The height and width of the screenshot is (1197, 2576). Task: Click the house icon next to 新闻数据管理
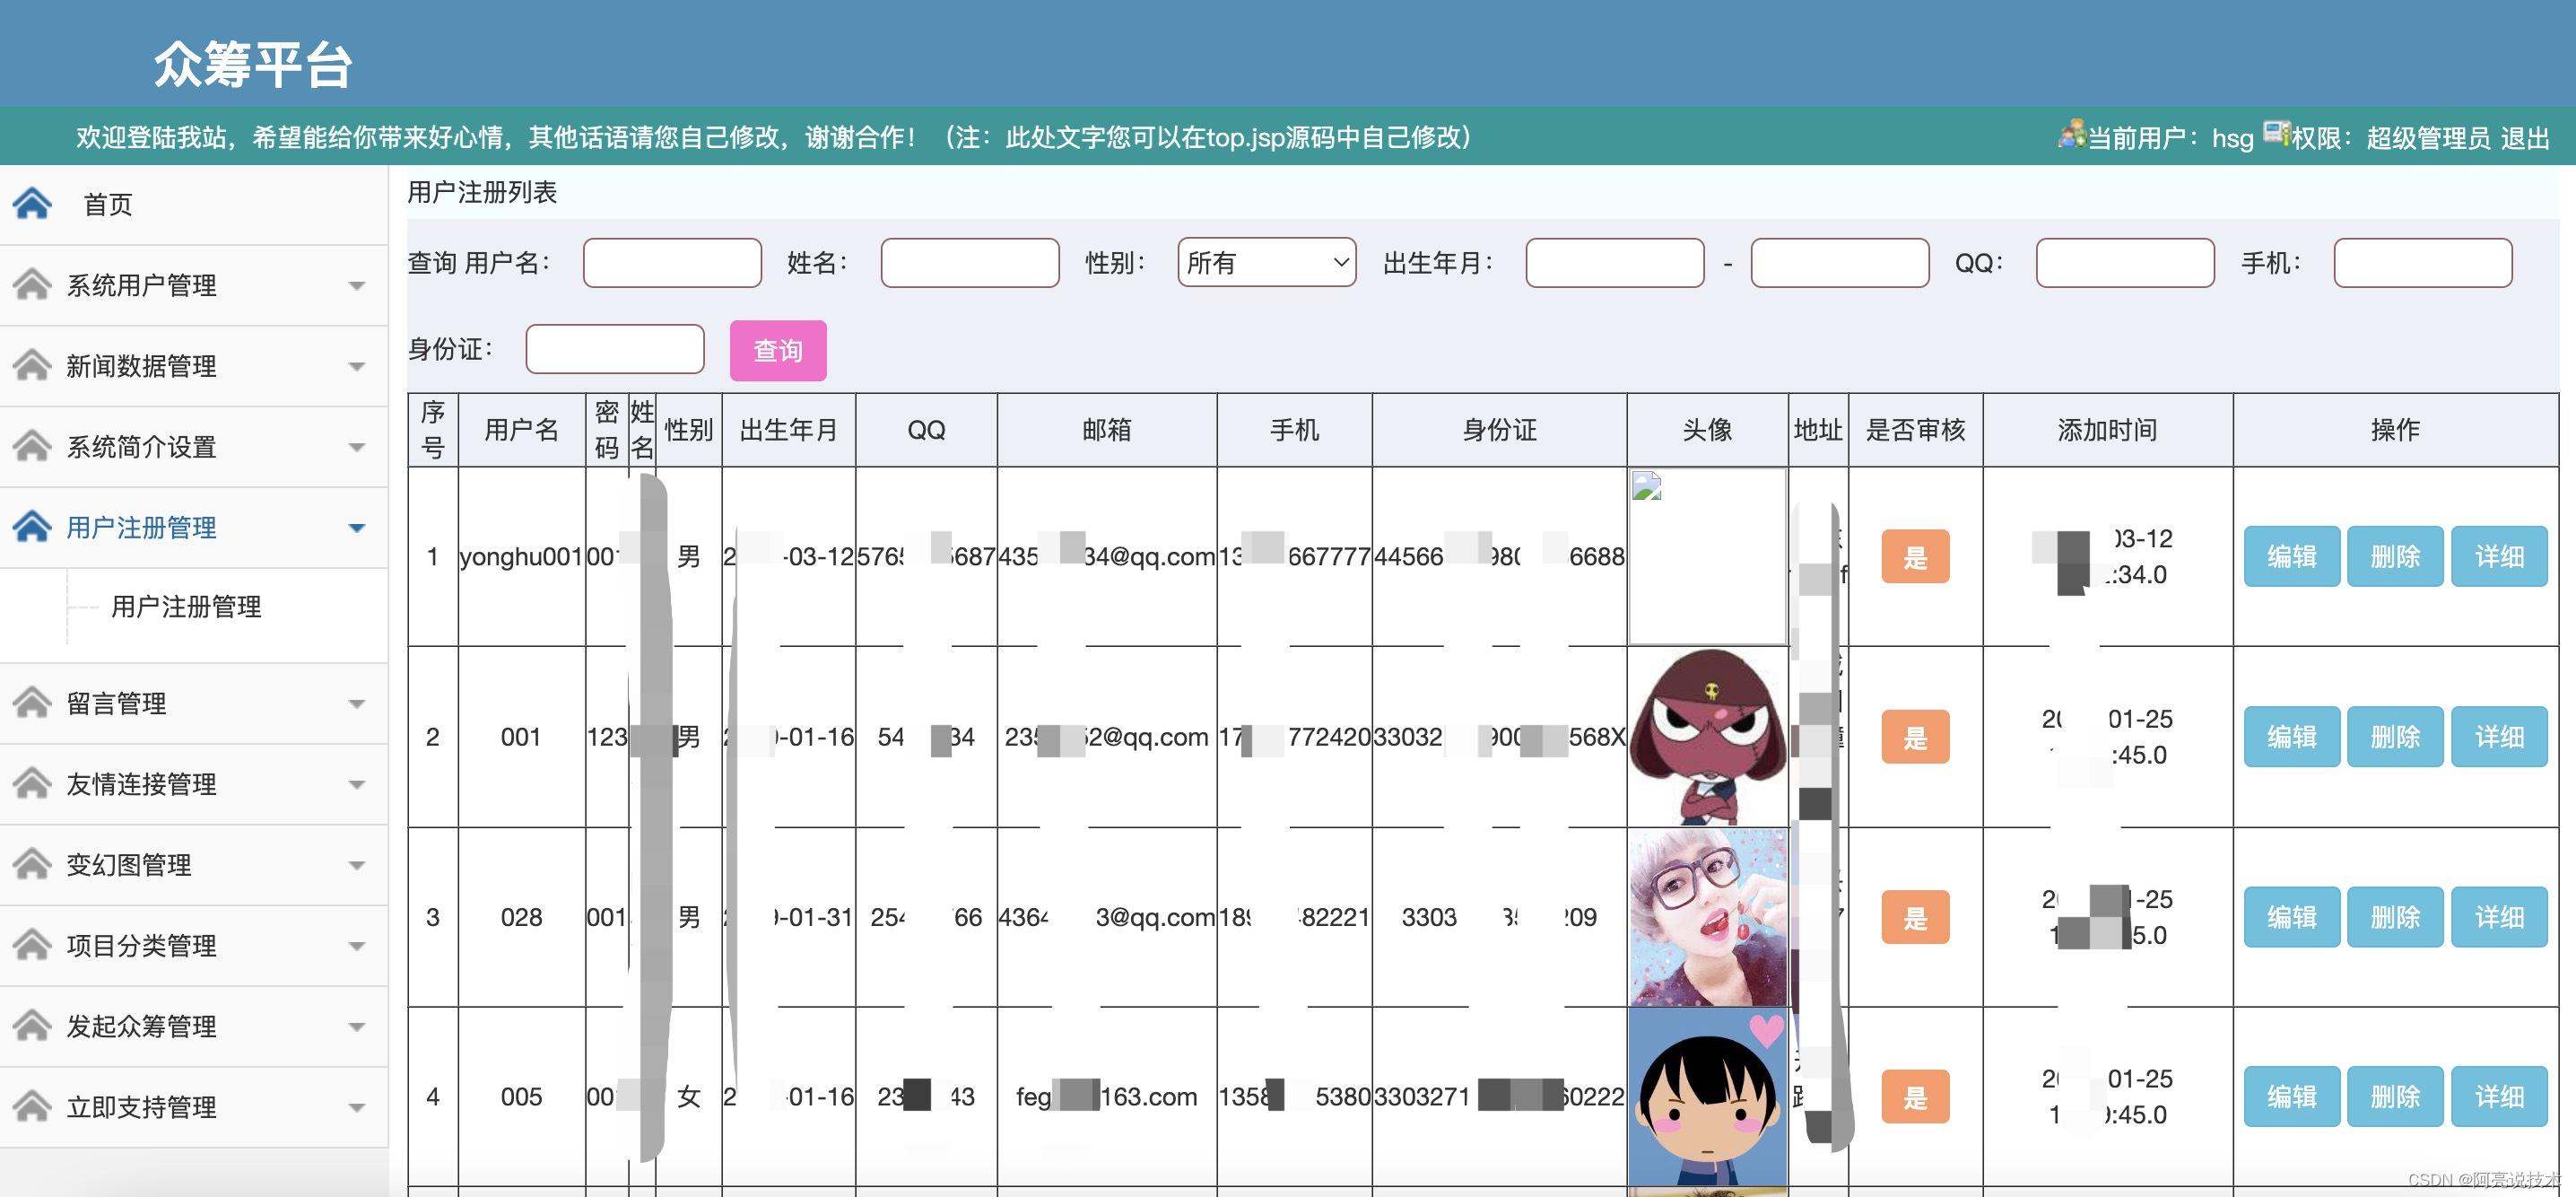(x=32, y=366)
